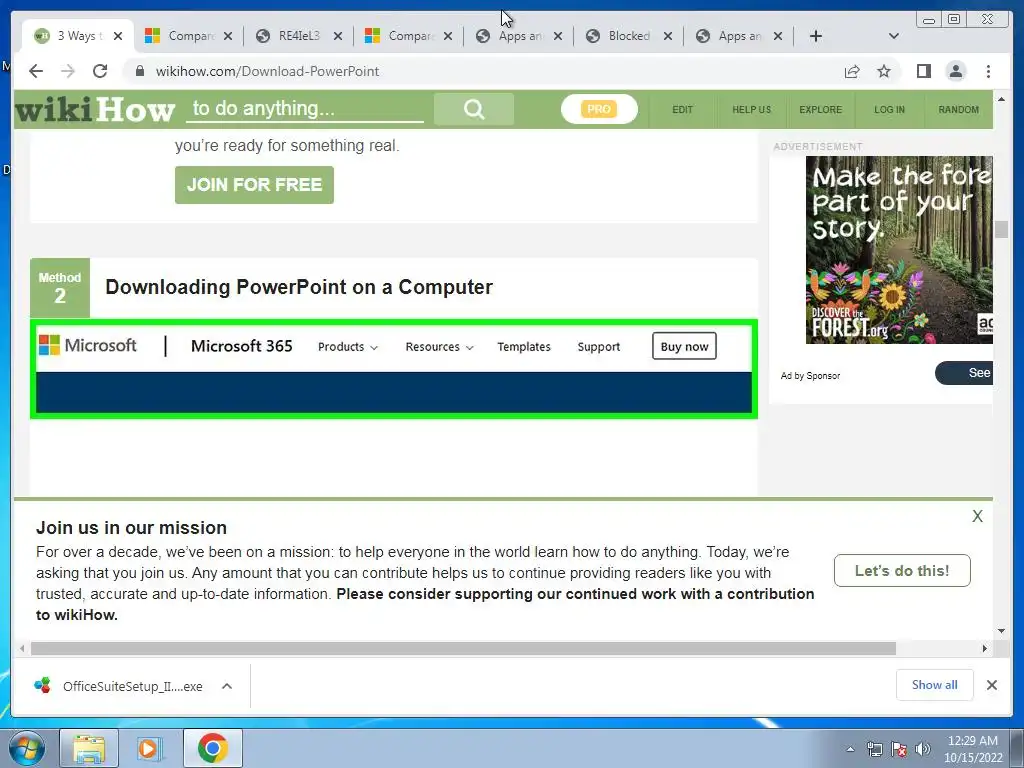1024x768 pixels.
Task: Close the Blocked tab
Action: pyautogui.click(x=667, y=36)
